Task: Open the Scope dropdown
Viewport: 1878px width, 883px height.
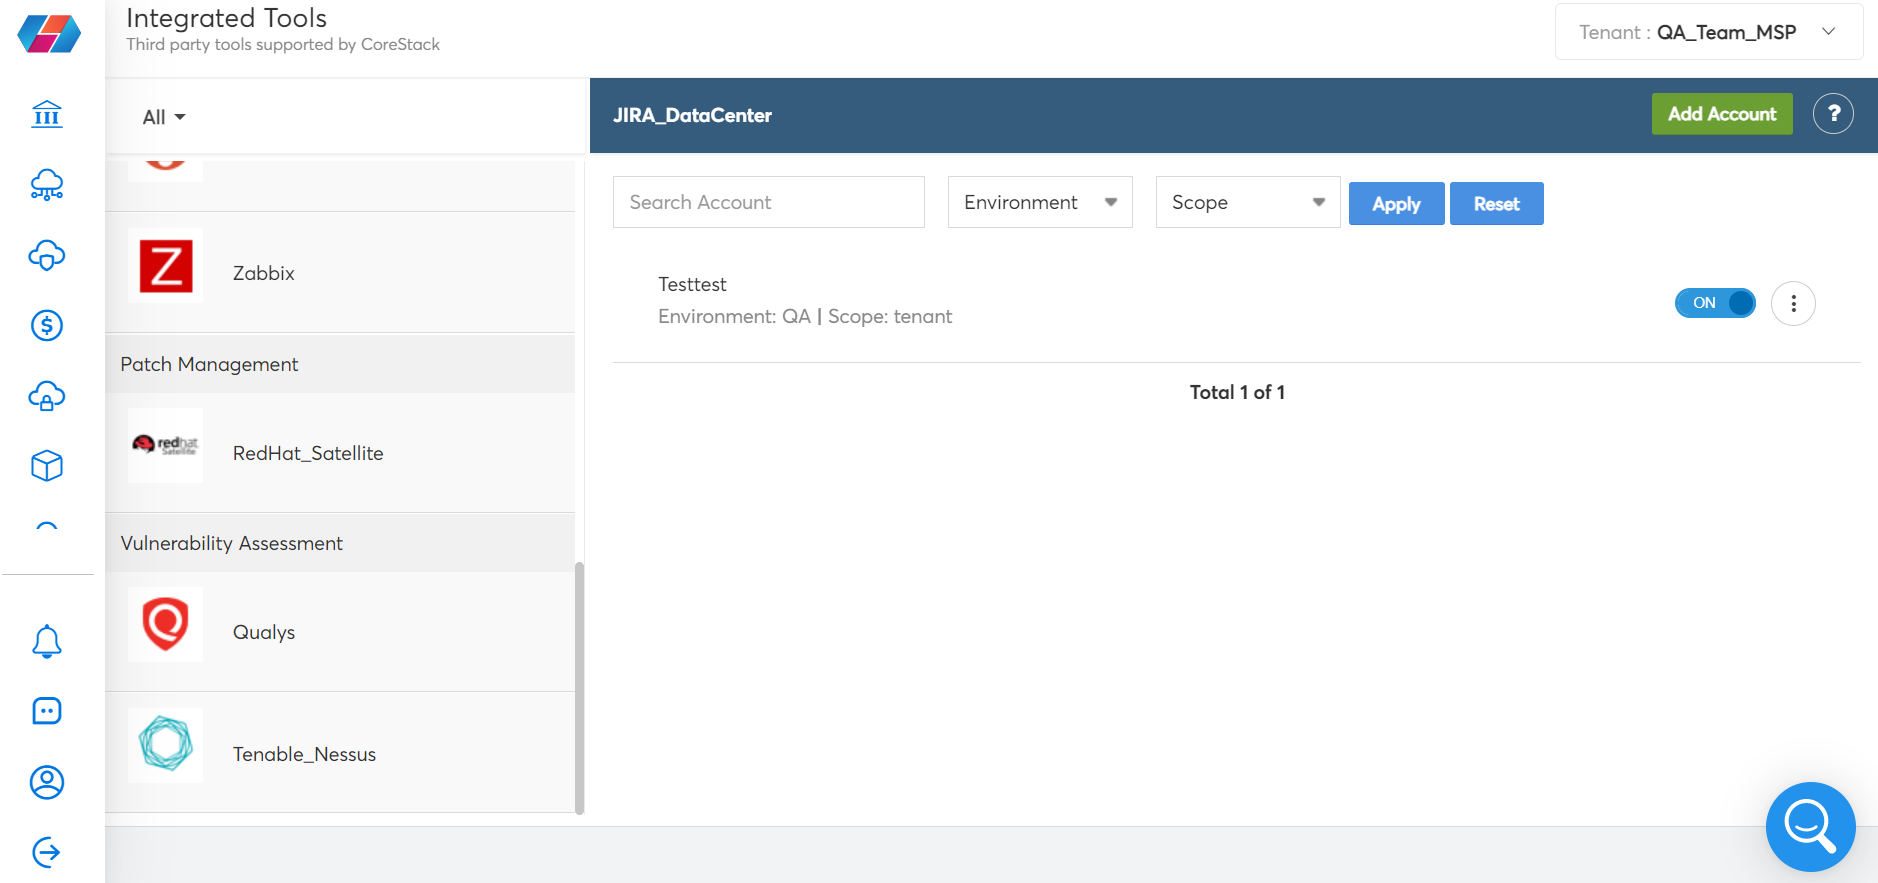Action: 1248,202
